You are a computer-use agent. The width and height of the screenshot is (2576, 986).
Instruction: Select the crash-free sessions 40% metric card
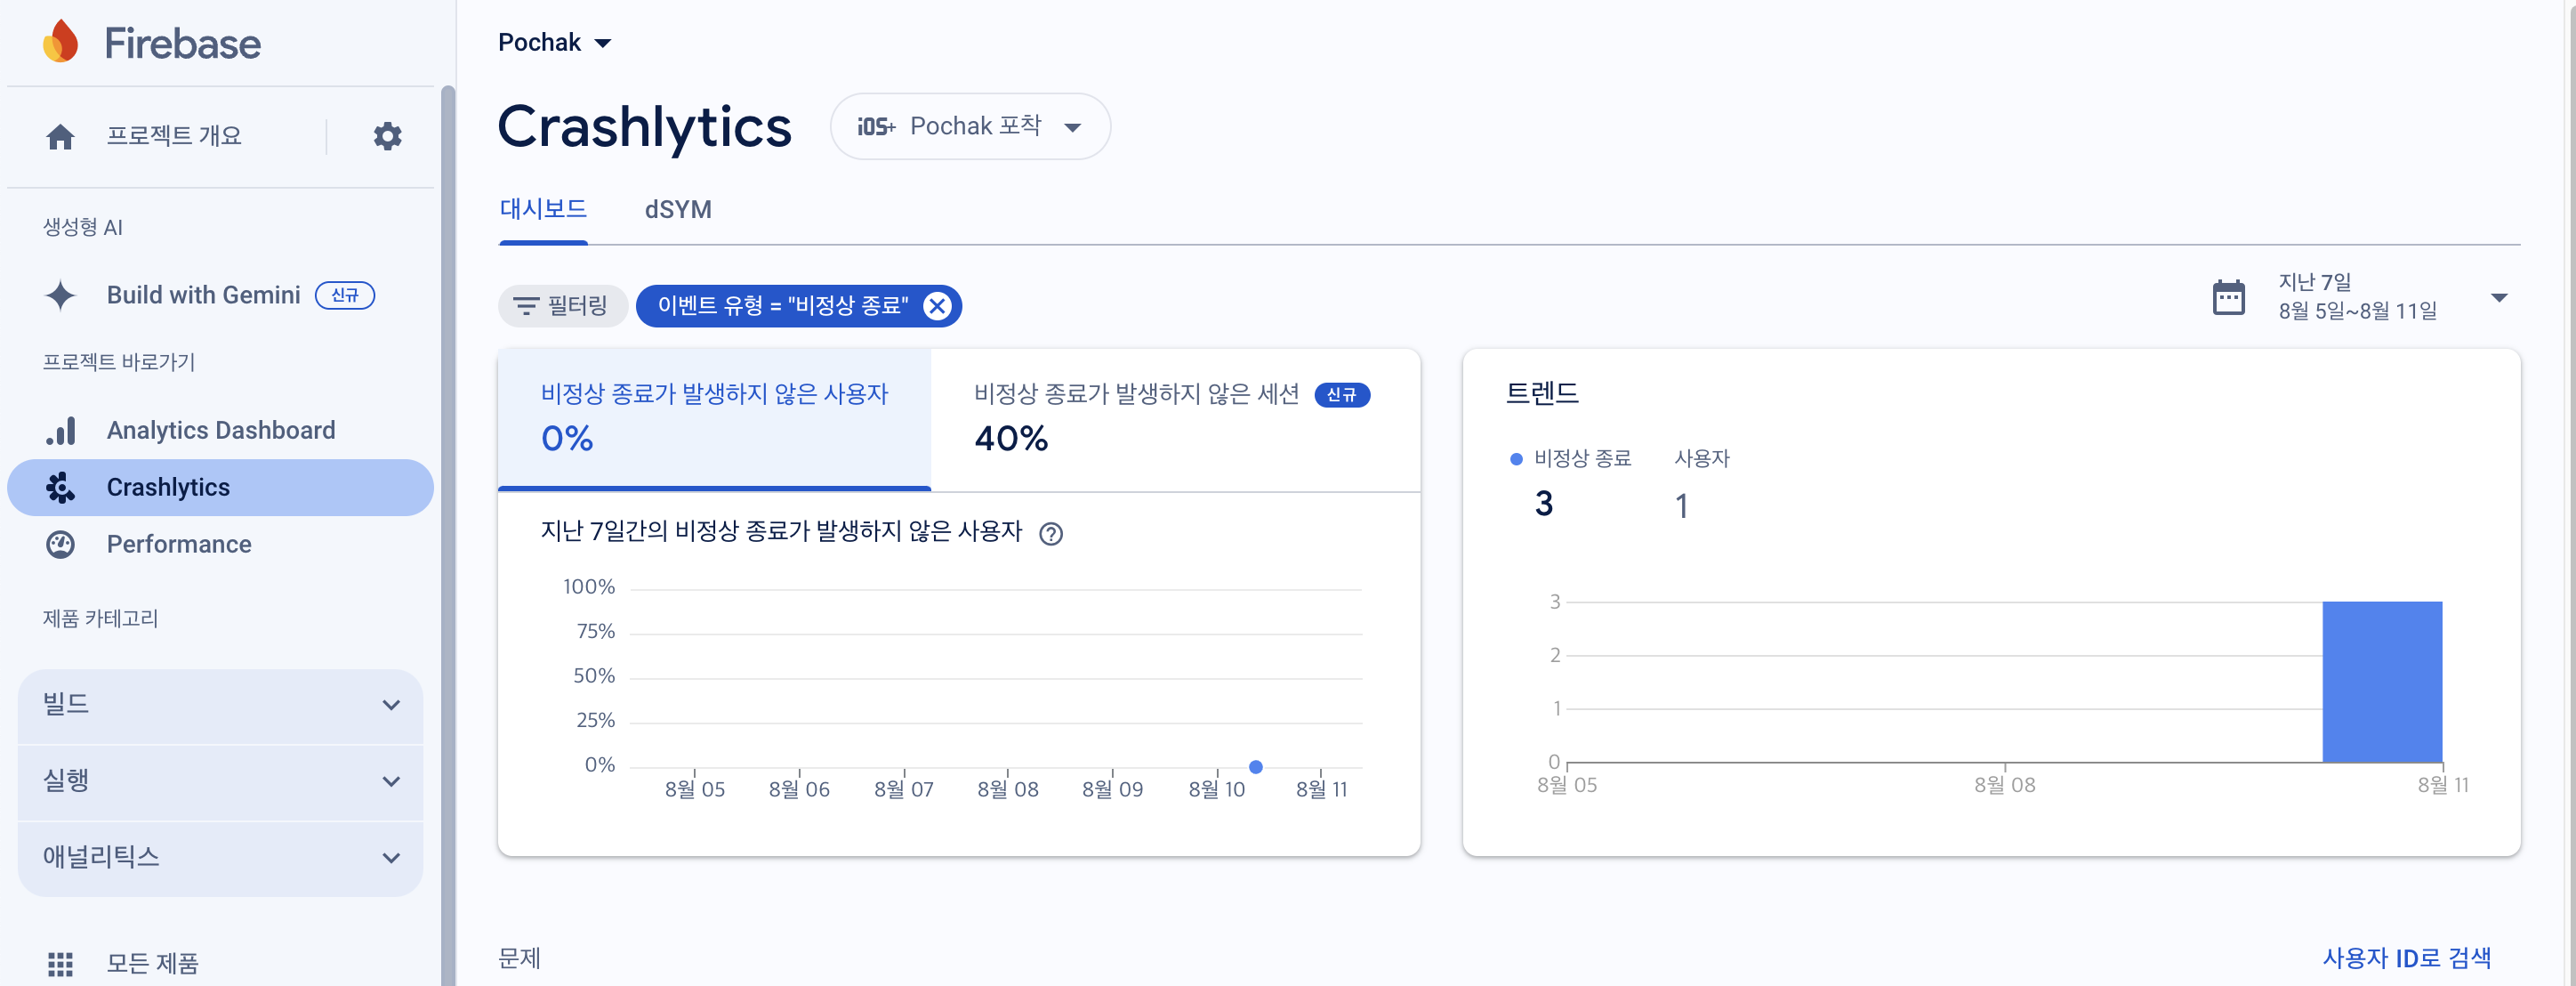click(x=1174, y=418)
